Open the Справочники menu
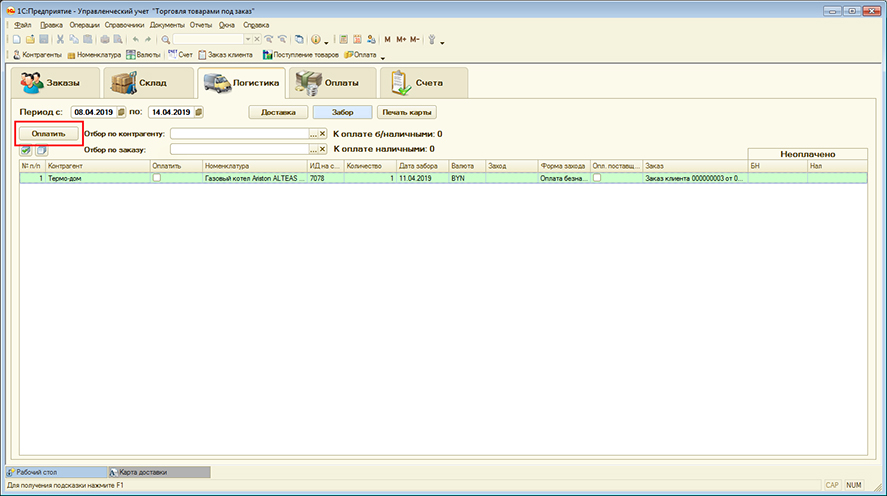Screen dimensions: 887x496 tap(127, 24)
